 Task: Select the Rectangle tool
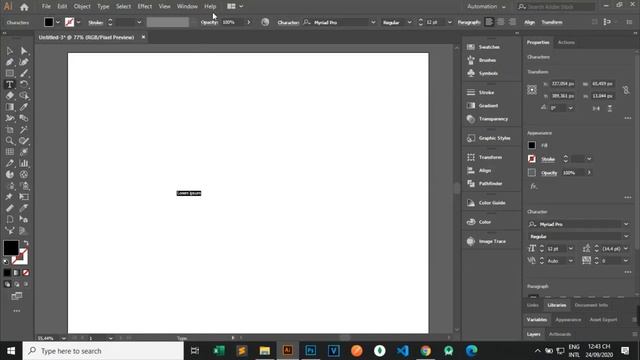(9, 73)
